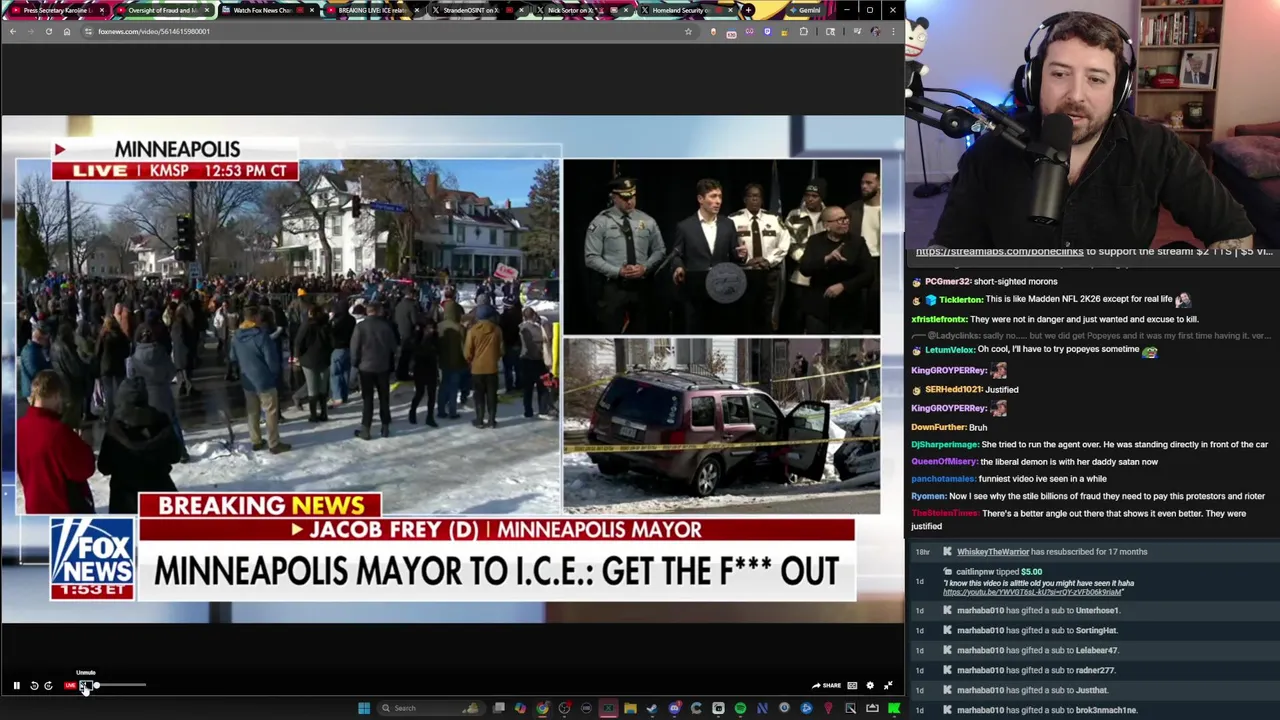The height and width of the screenshot is (720, 1280).
Task: Open File Explorer from the taskbar
Action: pos(630,708)
